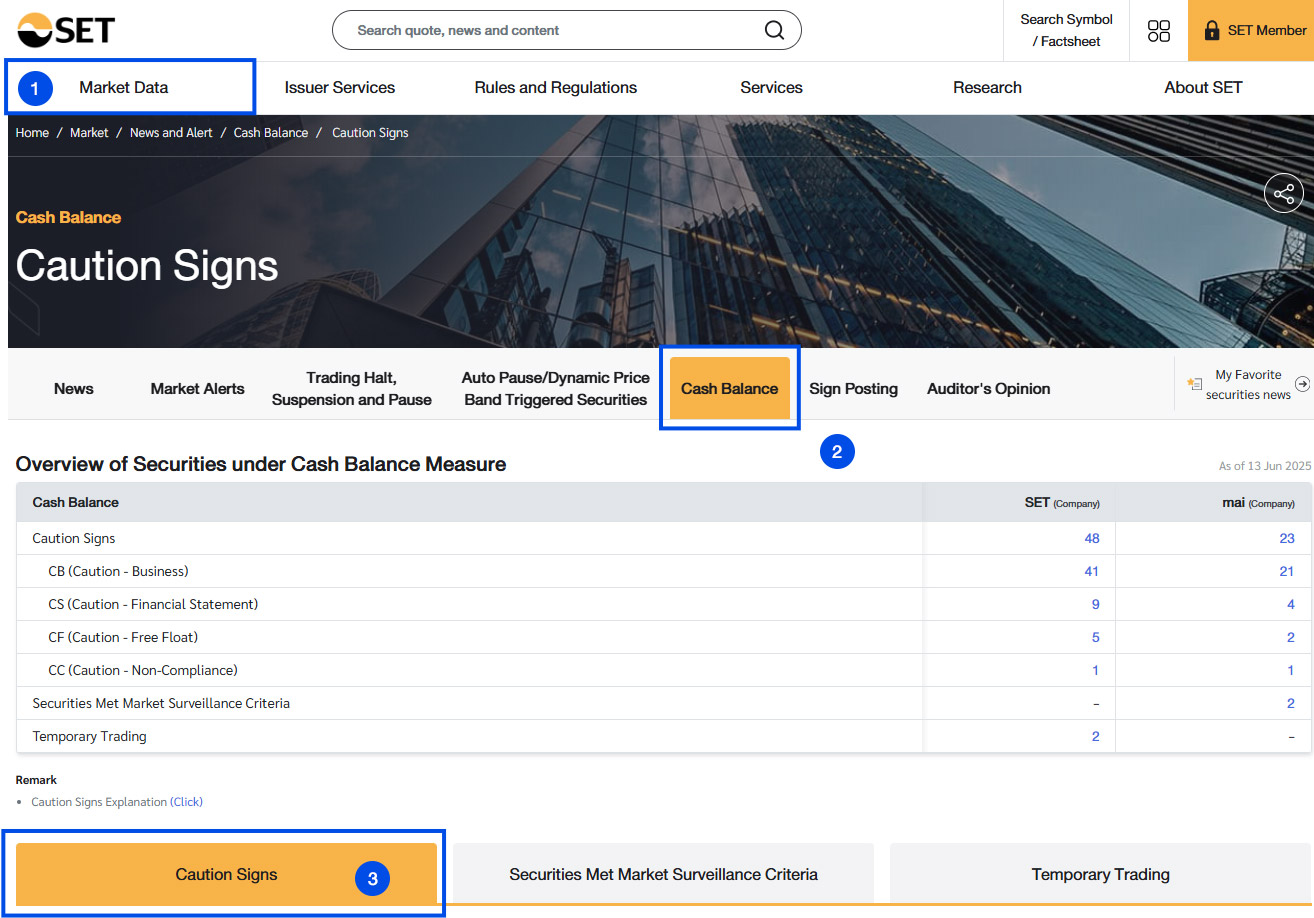Click mai count 2 for CF
1314x918 pixels.
1291,637
